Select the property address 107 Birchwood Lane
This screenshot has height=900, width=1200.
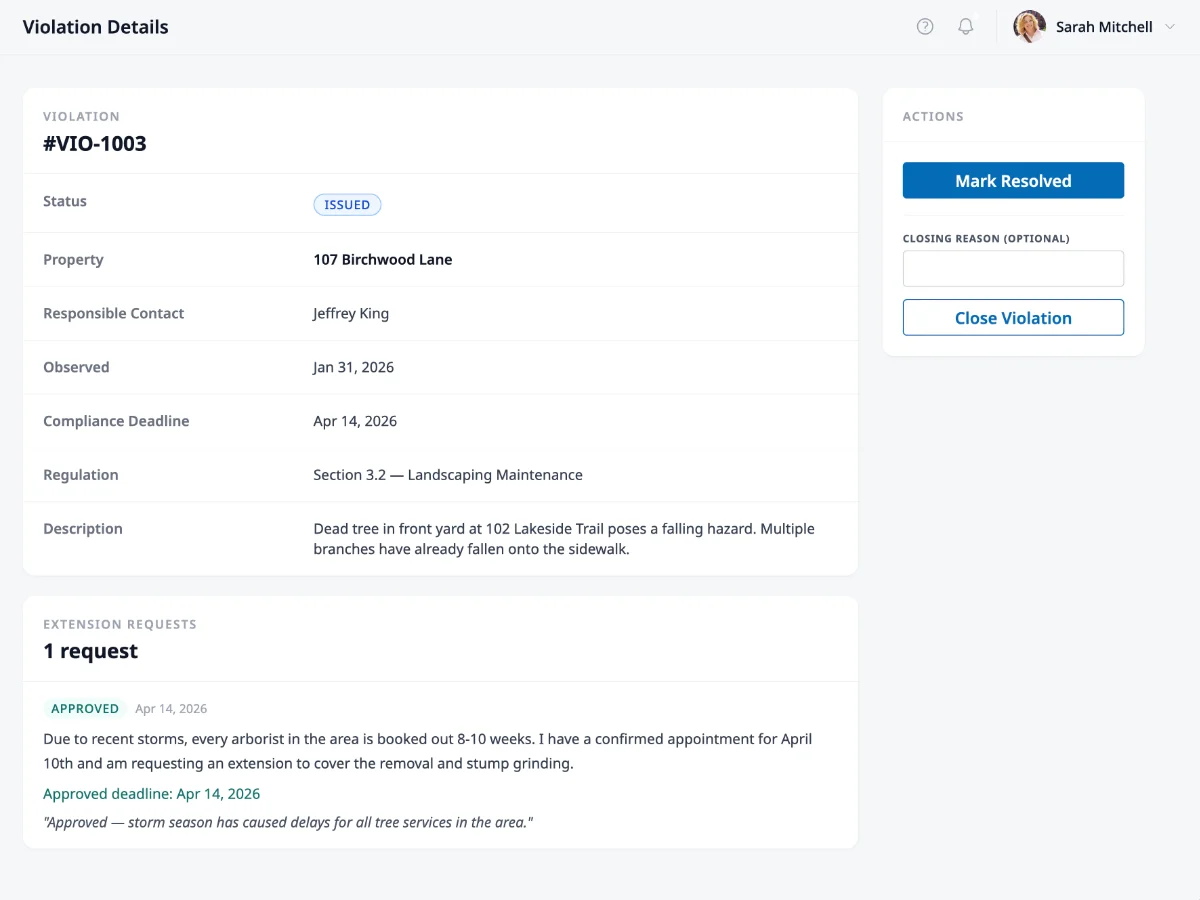383,259
